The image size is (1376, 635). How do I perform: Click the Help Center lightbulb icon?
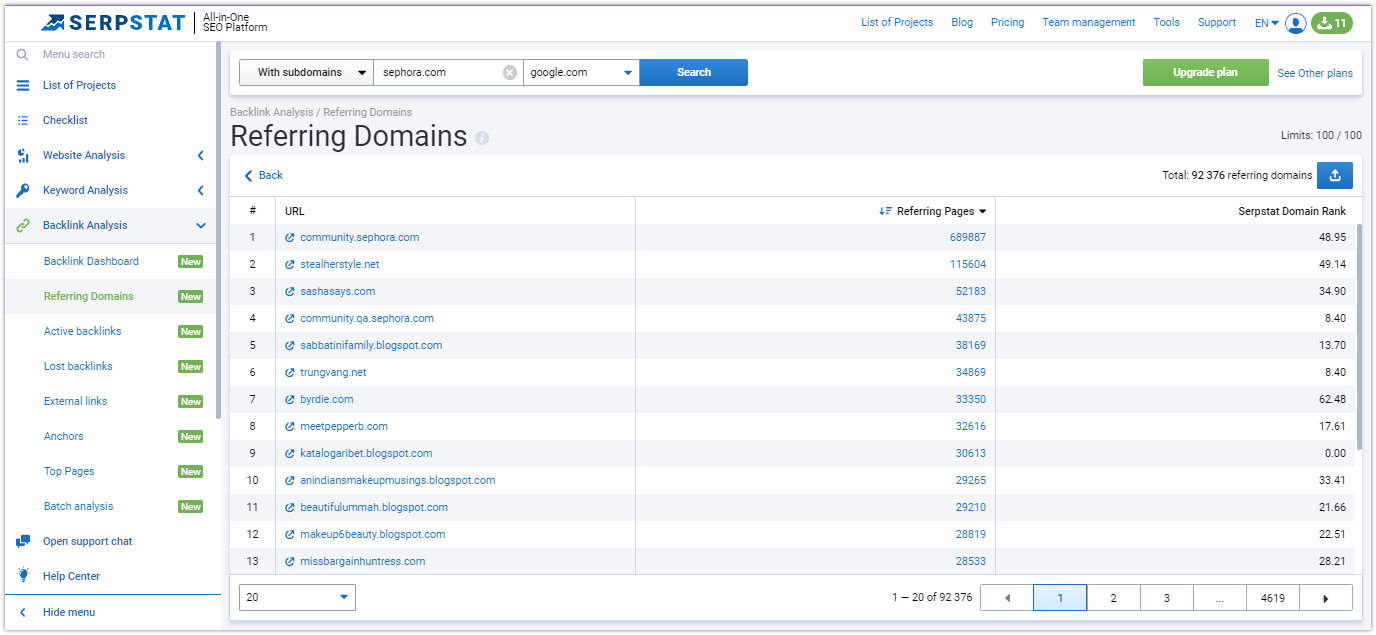click(x=23, y=576)
